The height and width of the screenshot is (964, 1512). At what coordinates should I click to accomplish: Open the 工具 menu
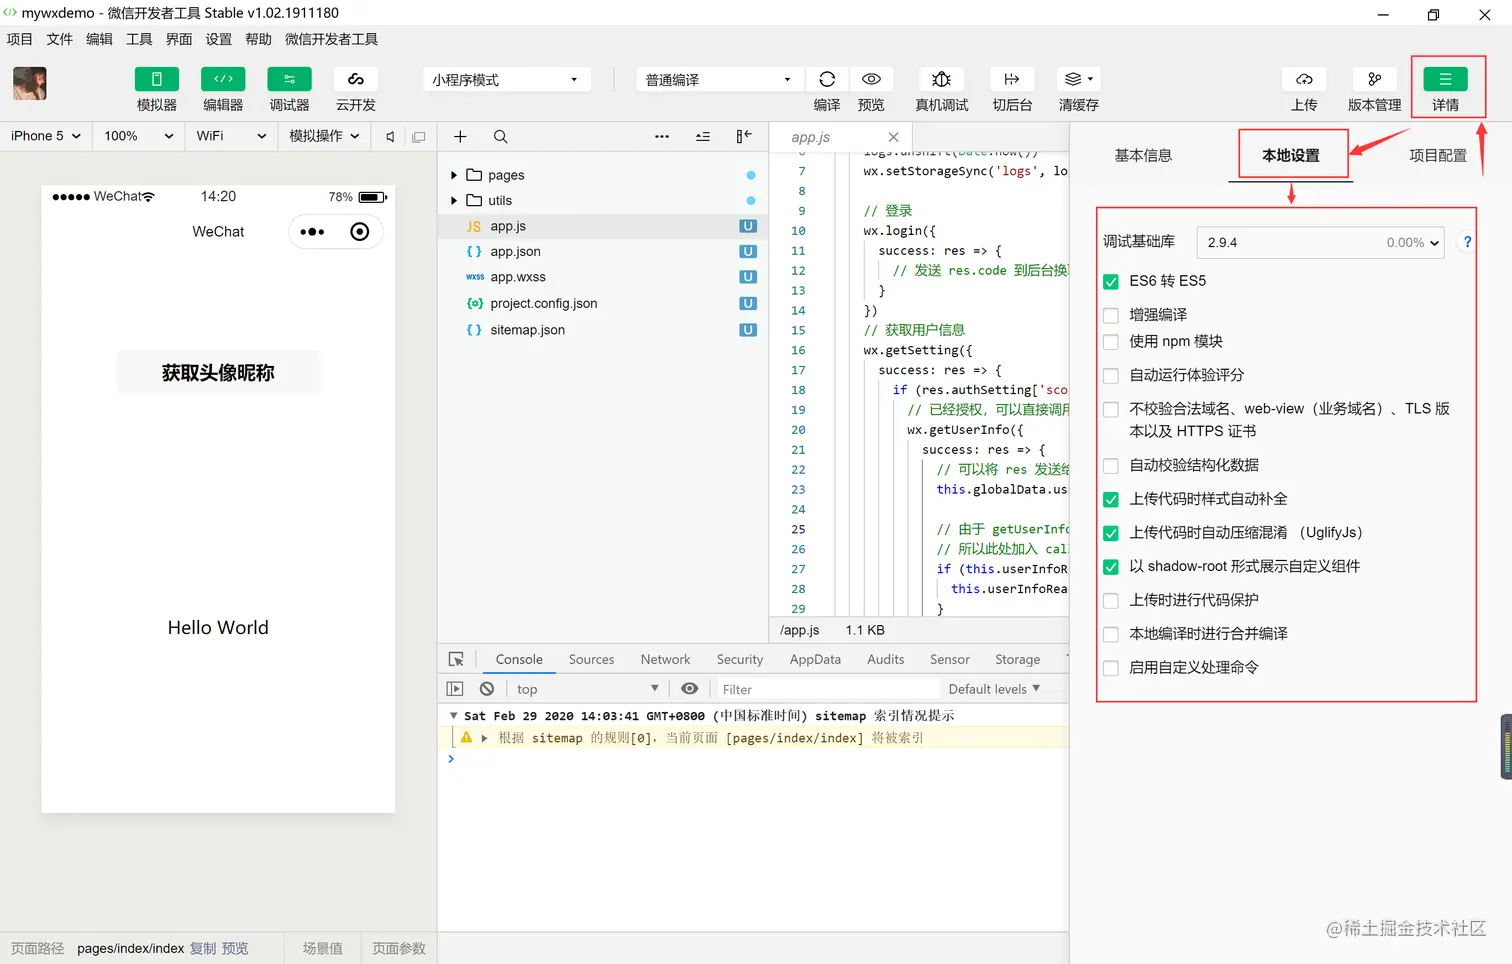pyautogui.click(x=139, y=39)
